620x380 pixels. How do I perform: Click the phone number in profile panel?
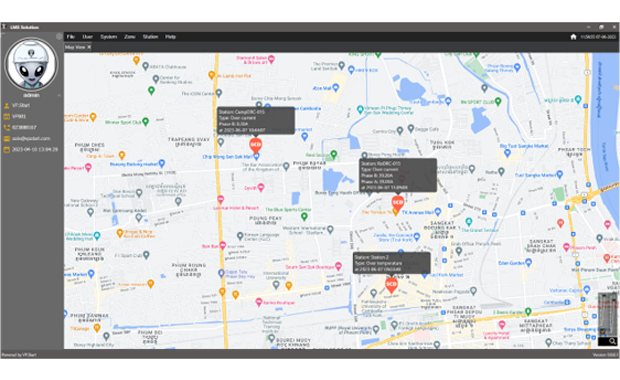point(24,128)
